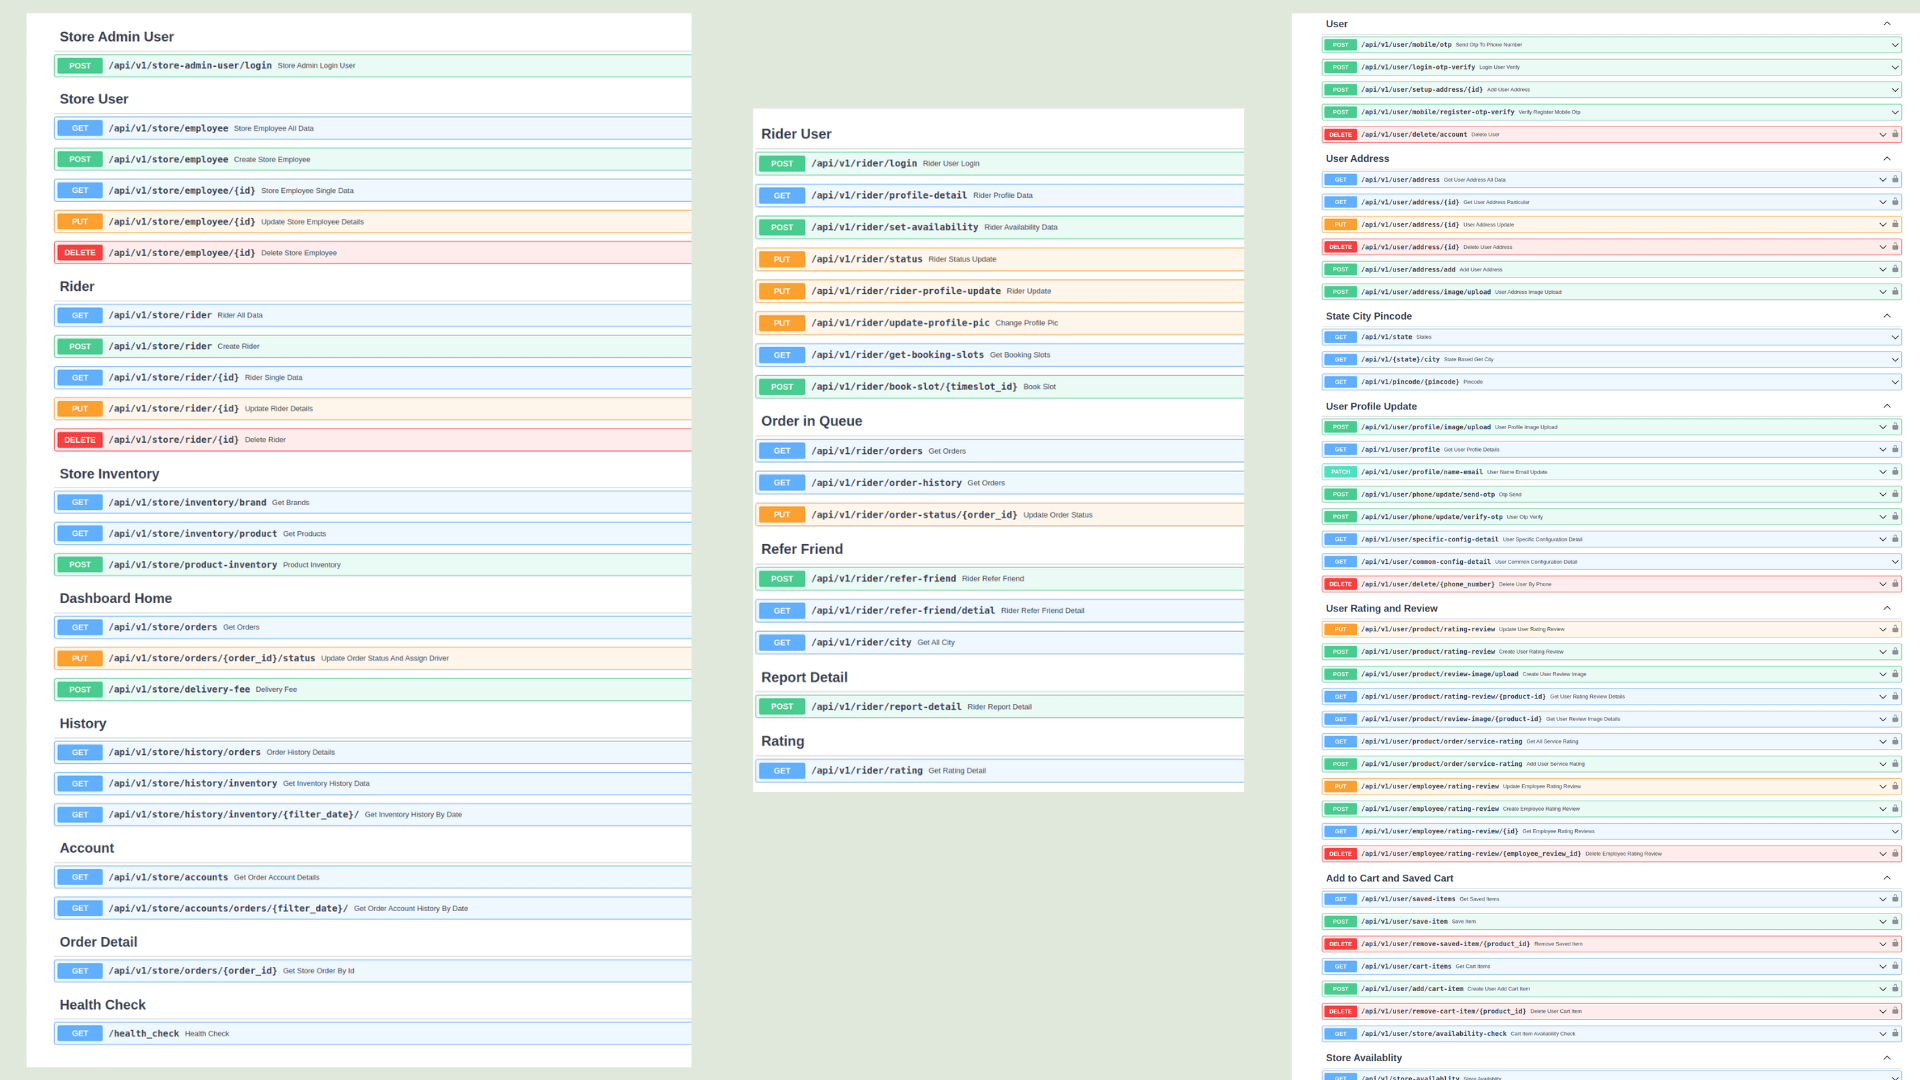
Task: Collapse the State City Pincode section chevron
Action: click(1887, 316)
